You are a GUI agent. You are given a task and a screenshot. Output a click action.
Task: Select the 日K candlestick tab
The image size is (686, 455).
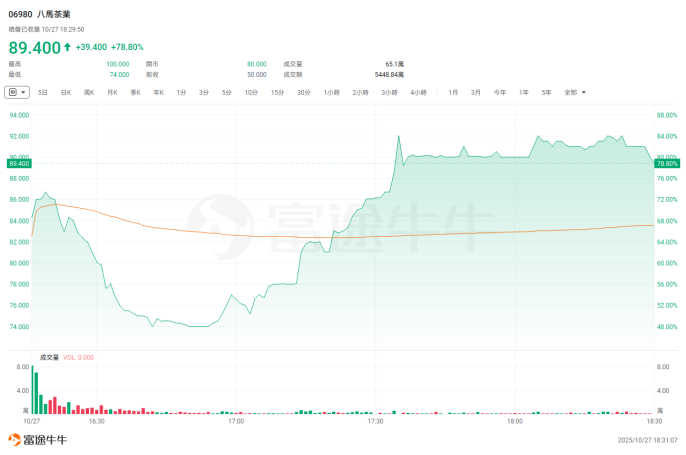pos(66,92)
